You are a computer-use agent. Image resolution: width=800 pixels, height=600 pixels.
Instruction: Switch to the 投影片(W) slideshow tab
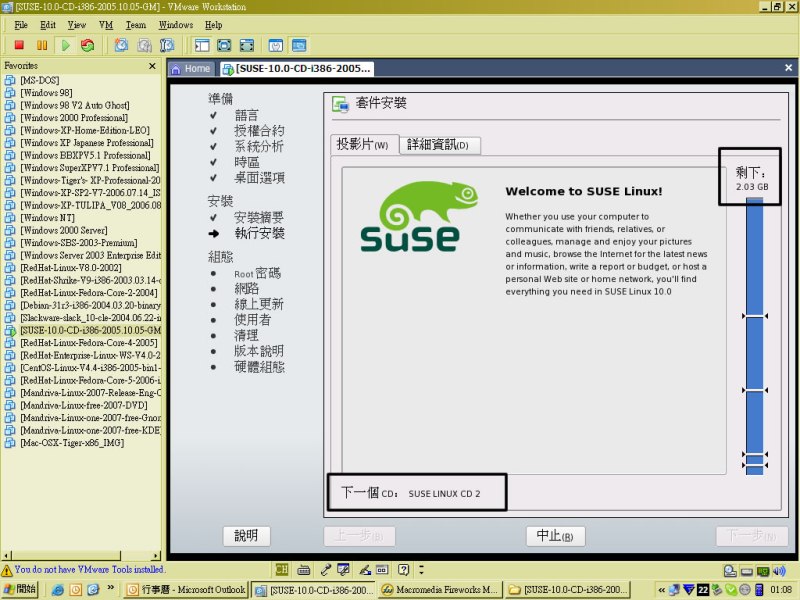(363, 145)
